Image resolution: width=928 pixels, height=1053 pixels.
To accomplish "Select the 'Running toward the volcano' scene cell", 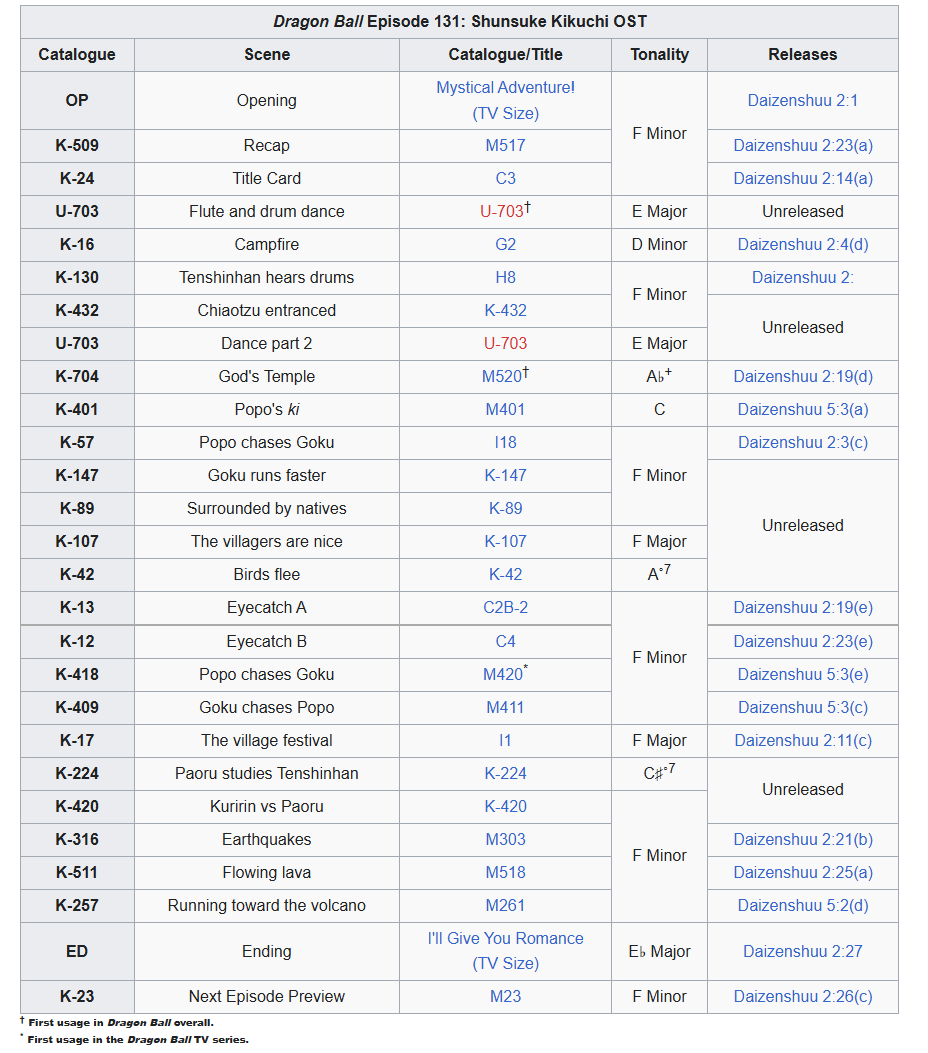I will coord(267,905).
